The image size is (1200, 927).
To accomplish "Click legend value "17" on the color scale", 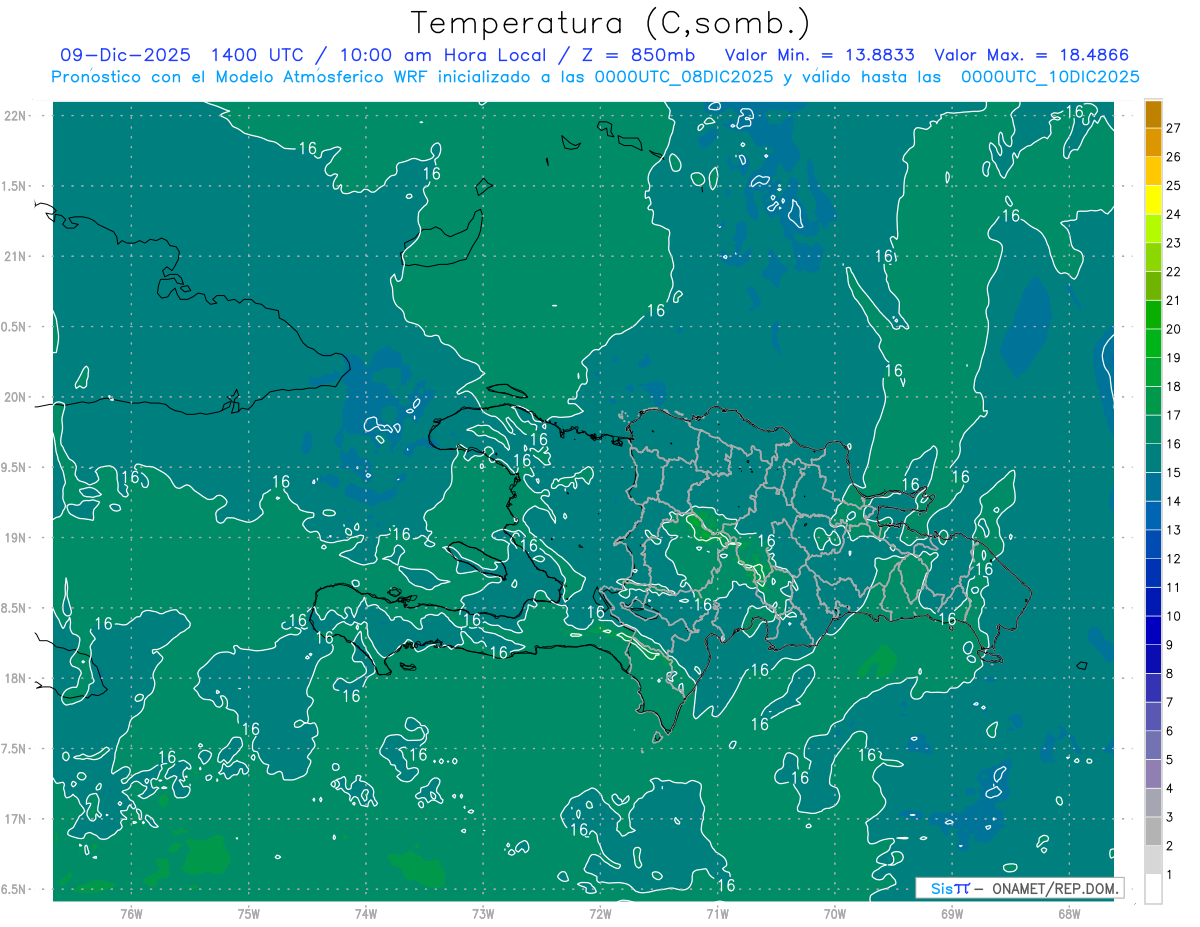I will pyautogui.click(x=1174, y=414).
